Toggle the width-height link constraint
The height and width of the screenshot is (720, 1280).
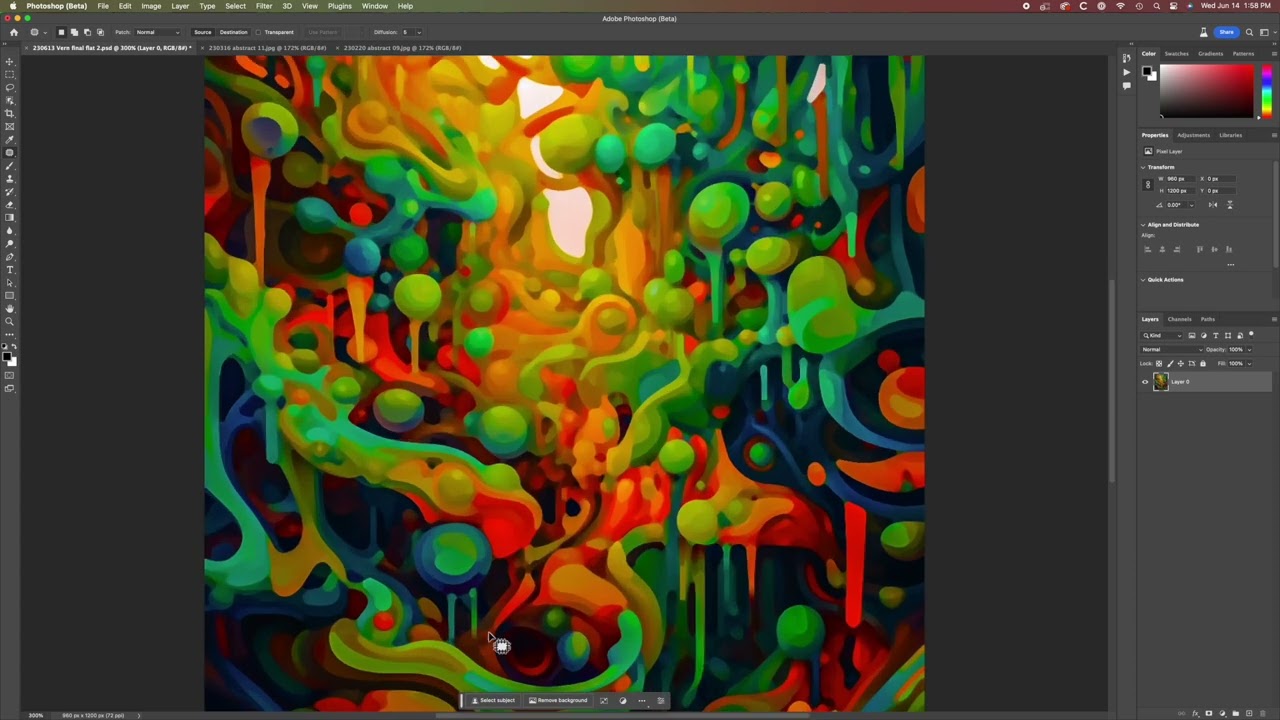[1146, 184]
